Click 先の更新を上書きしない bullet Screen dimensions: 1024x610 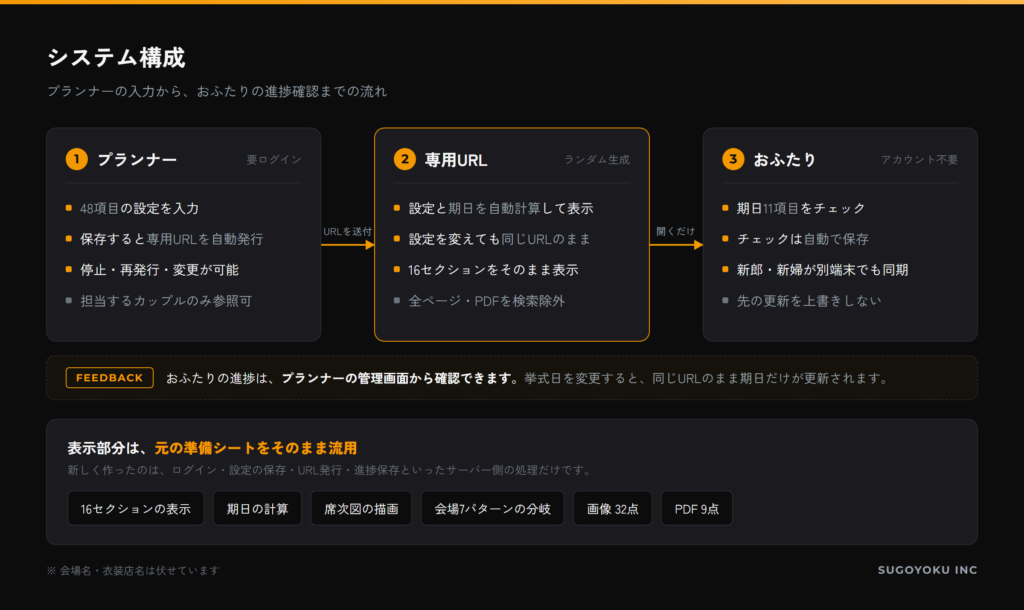808,300
